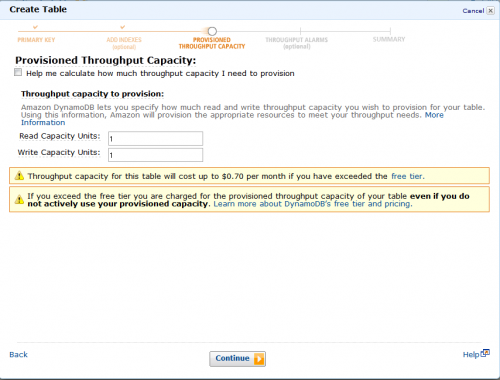This screenshot has width=500, height=380.
Task: Click the Continue button arrow icon
Action: pyautogui.click(x=259, y=359)
